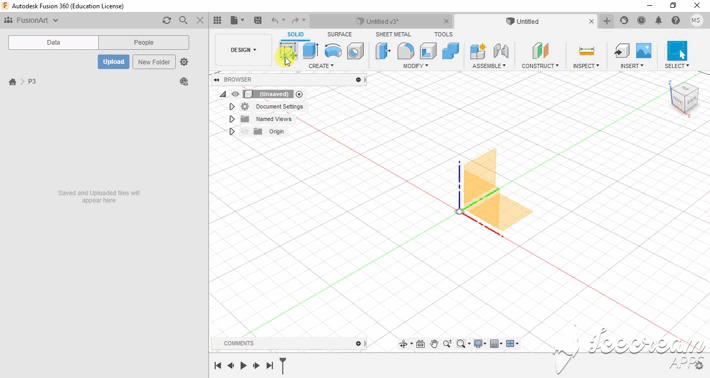Open the SELECT dropdown menu
Image resolution: width=710 pixels, height=378 pixels.
[x=677, y=66]
